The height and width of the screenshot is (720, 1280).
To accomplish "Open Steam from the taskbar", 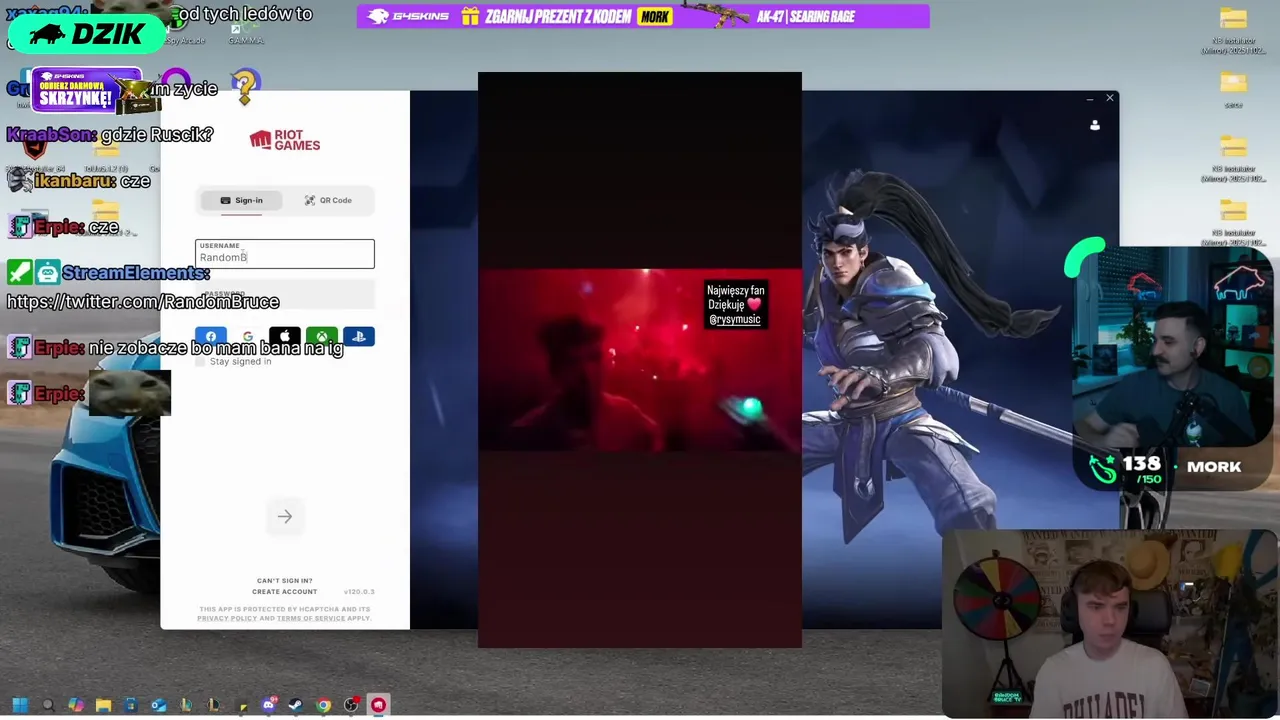I will click(295, 705).
